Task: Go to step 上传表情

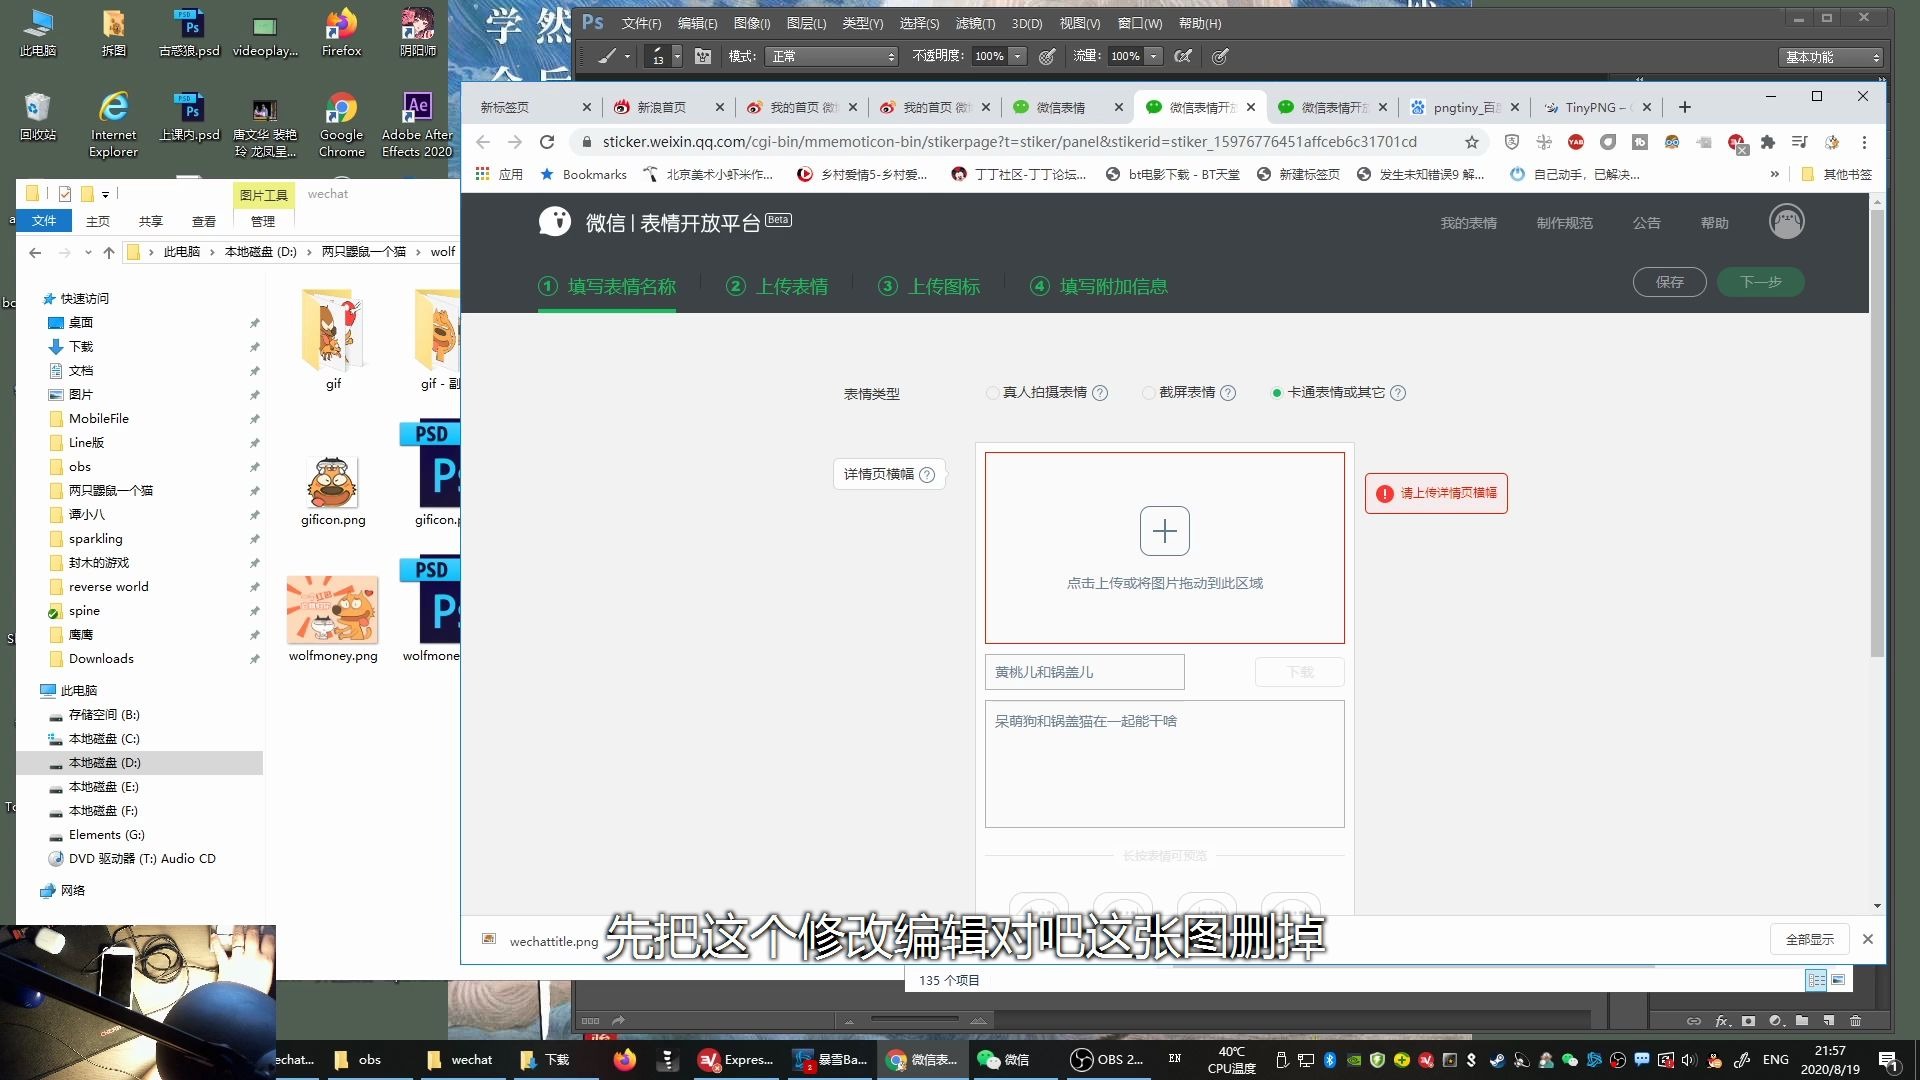Action: pyautogui.click(x=777, y=286)
